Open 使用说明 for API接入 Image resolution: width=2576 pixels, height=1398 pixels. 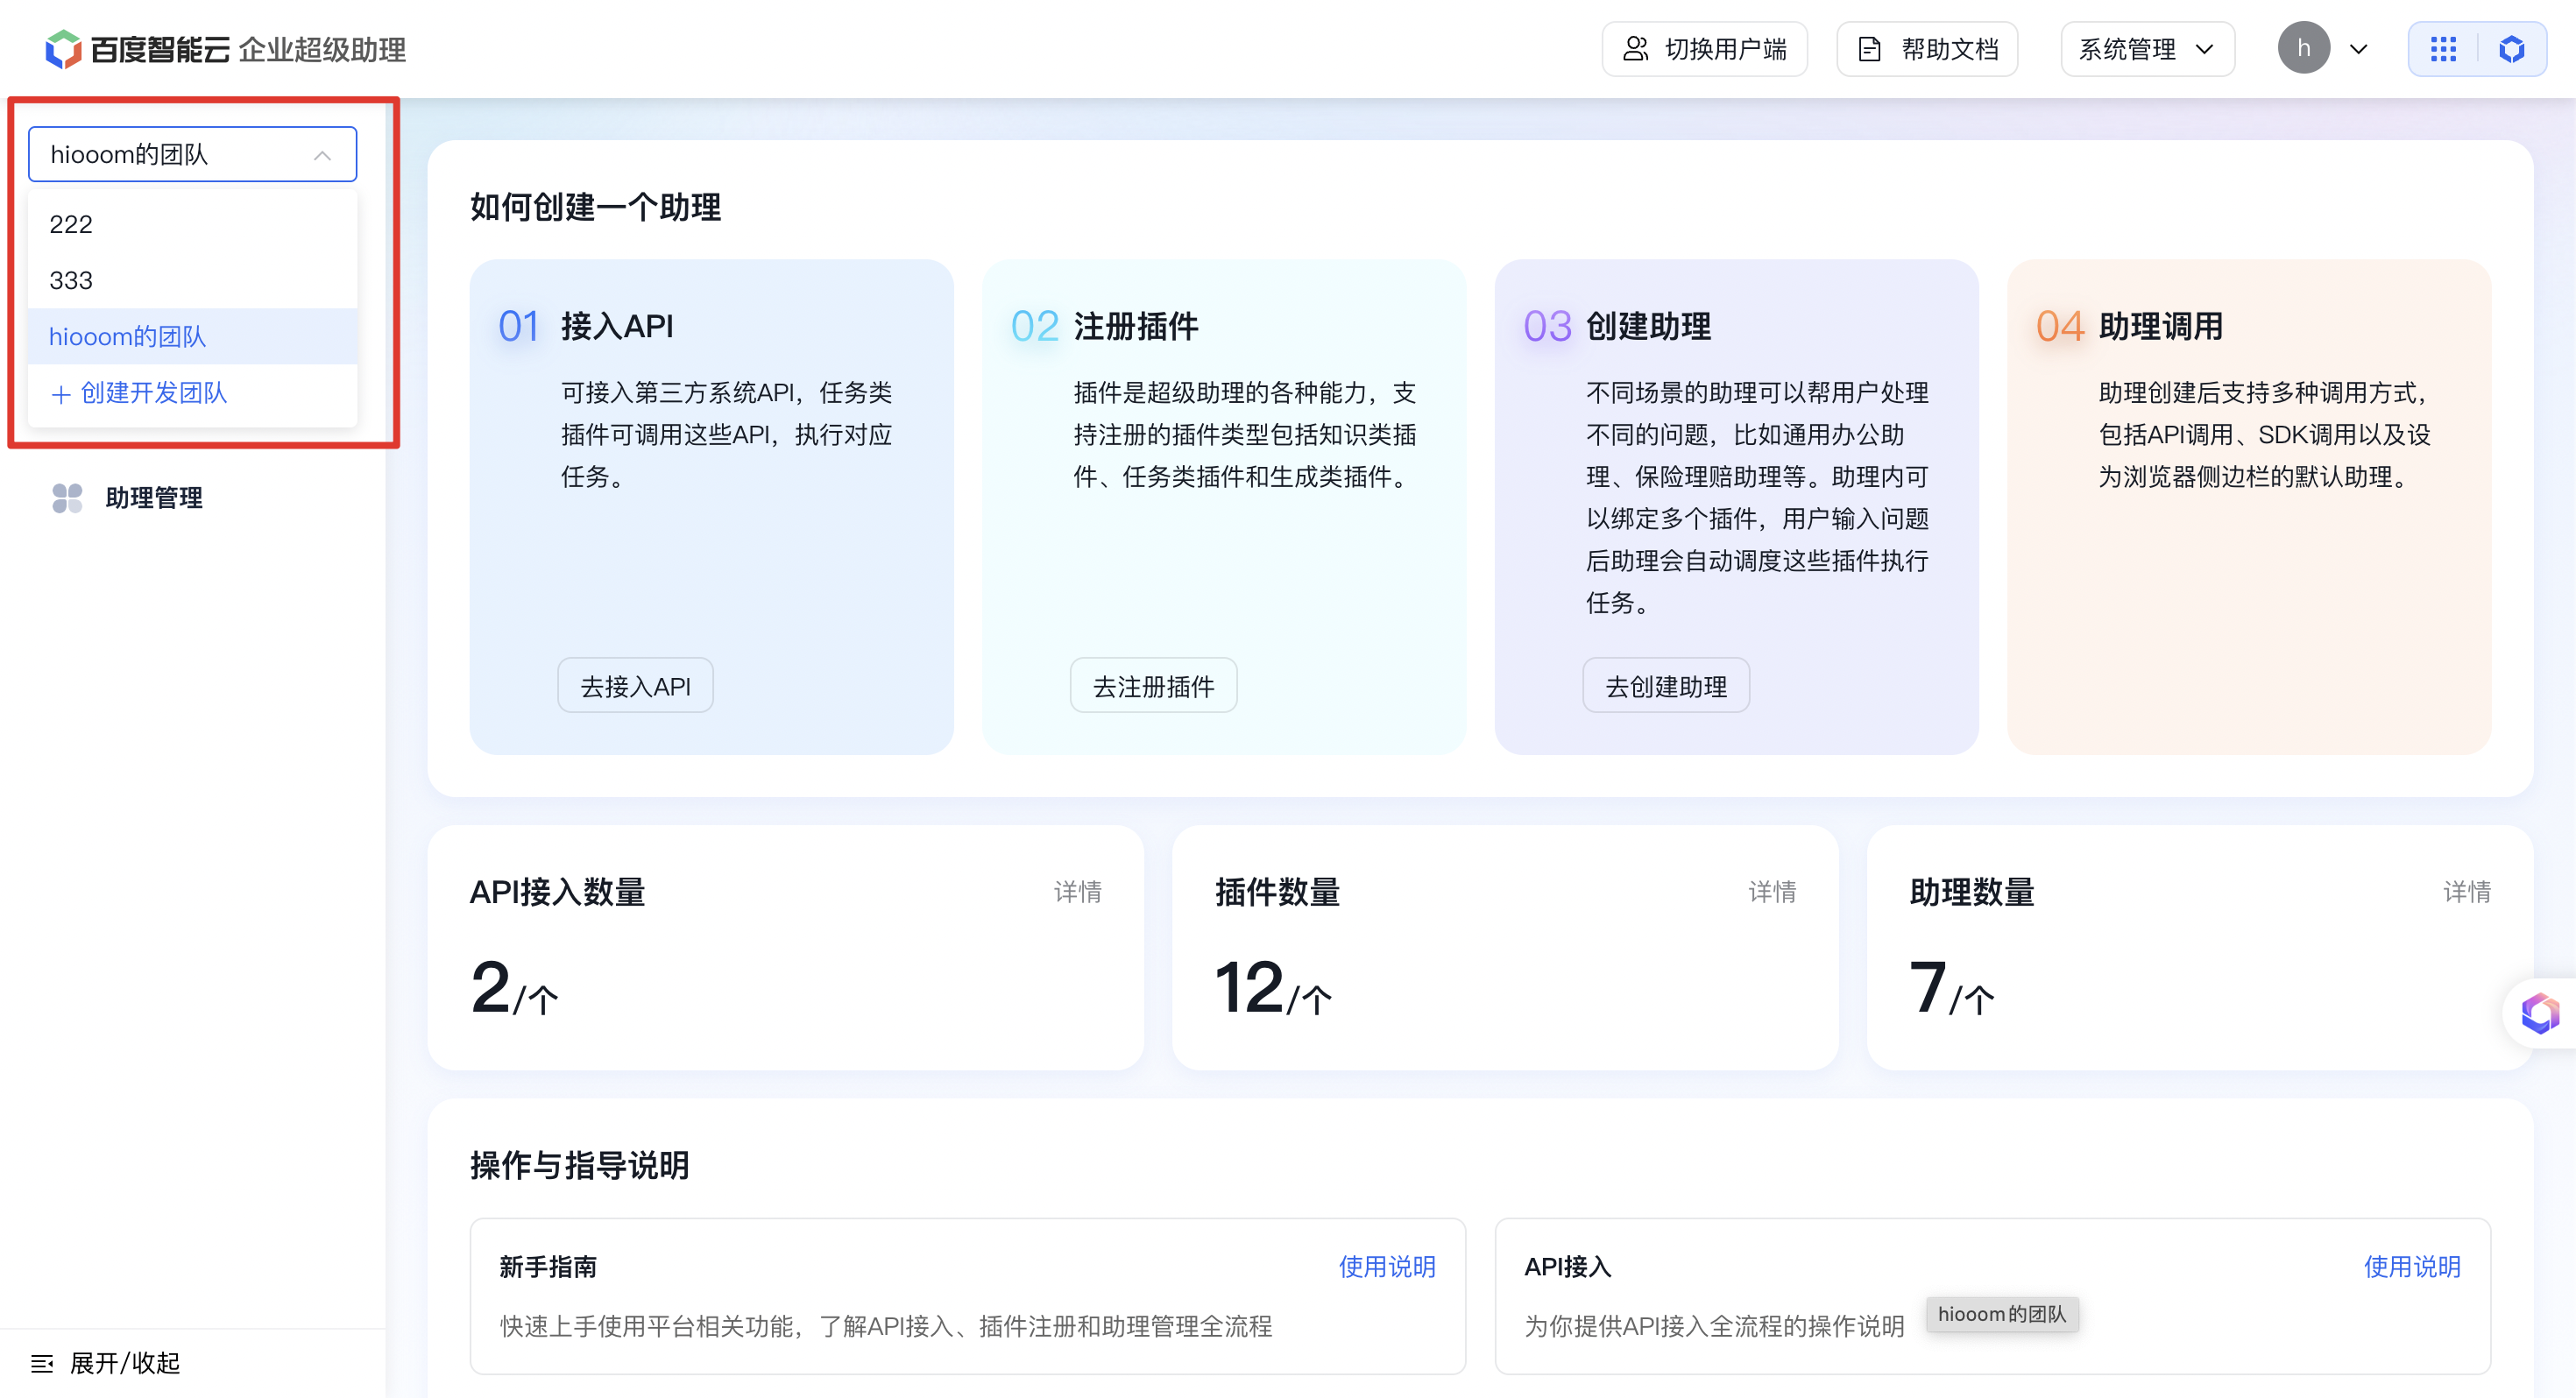point(2412,1267)
